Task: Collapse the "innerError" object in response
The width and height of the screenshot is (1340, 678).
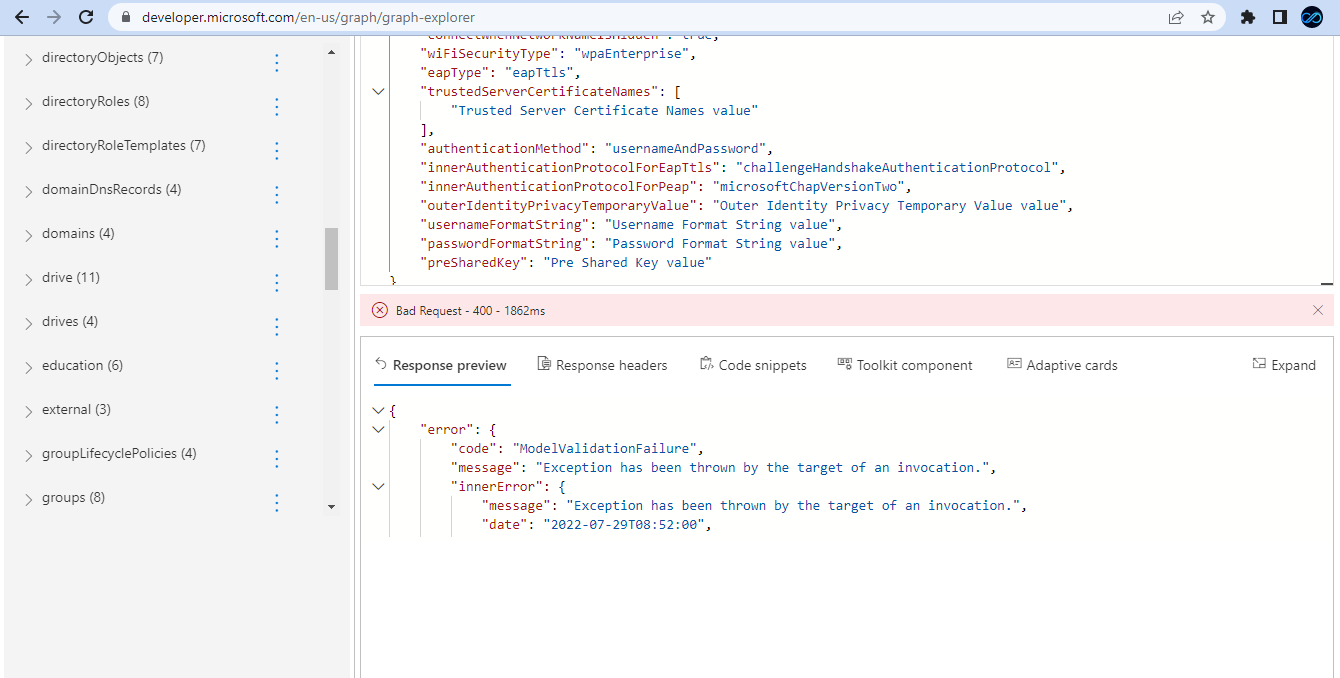Action: click(378, 486)
